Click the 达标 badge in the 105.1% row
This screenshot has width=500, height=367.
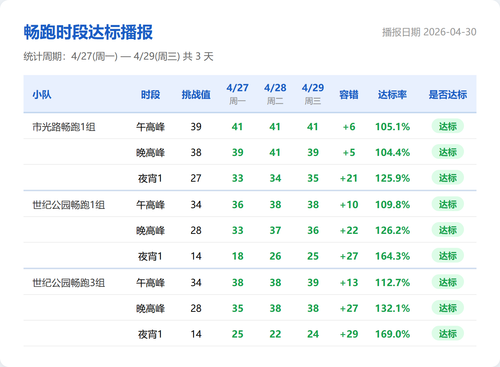coord(448,126)
